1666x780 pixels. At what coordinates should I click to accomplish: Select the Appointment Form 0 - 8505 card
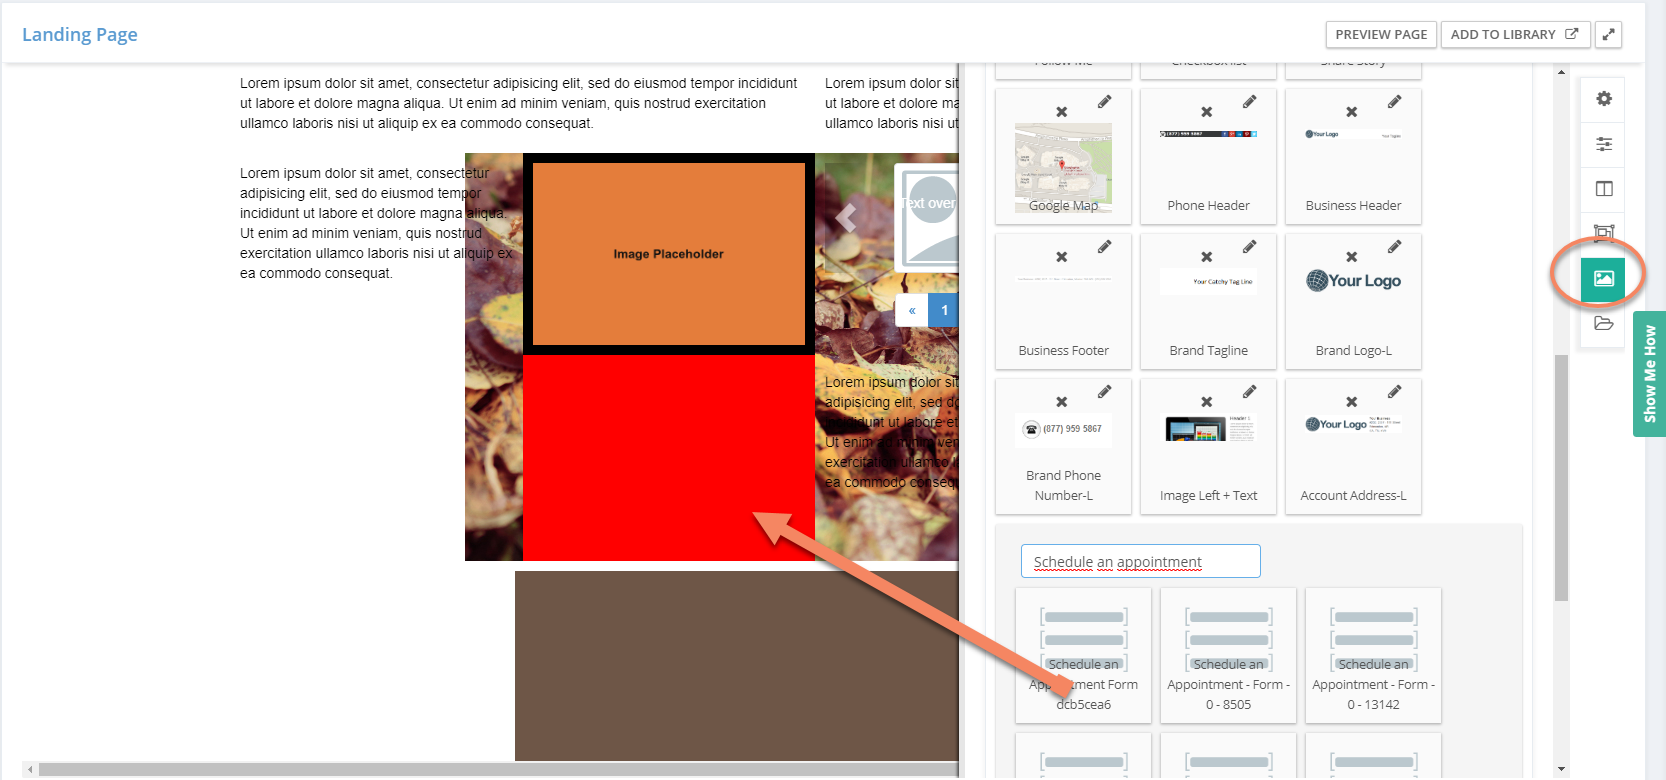[1228, 655]
